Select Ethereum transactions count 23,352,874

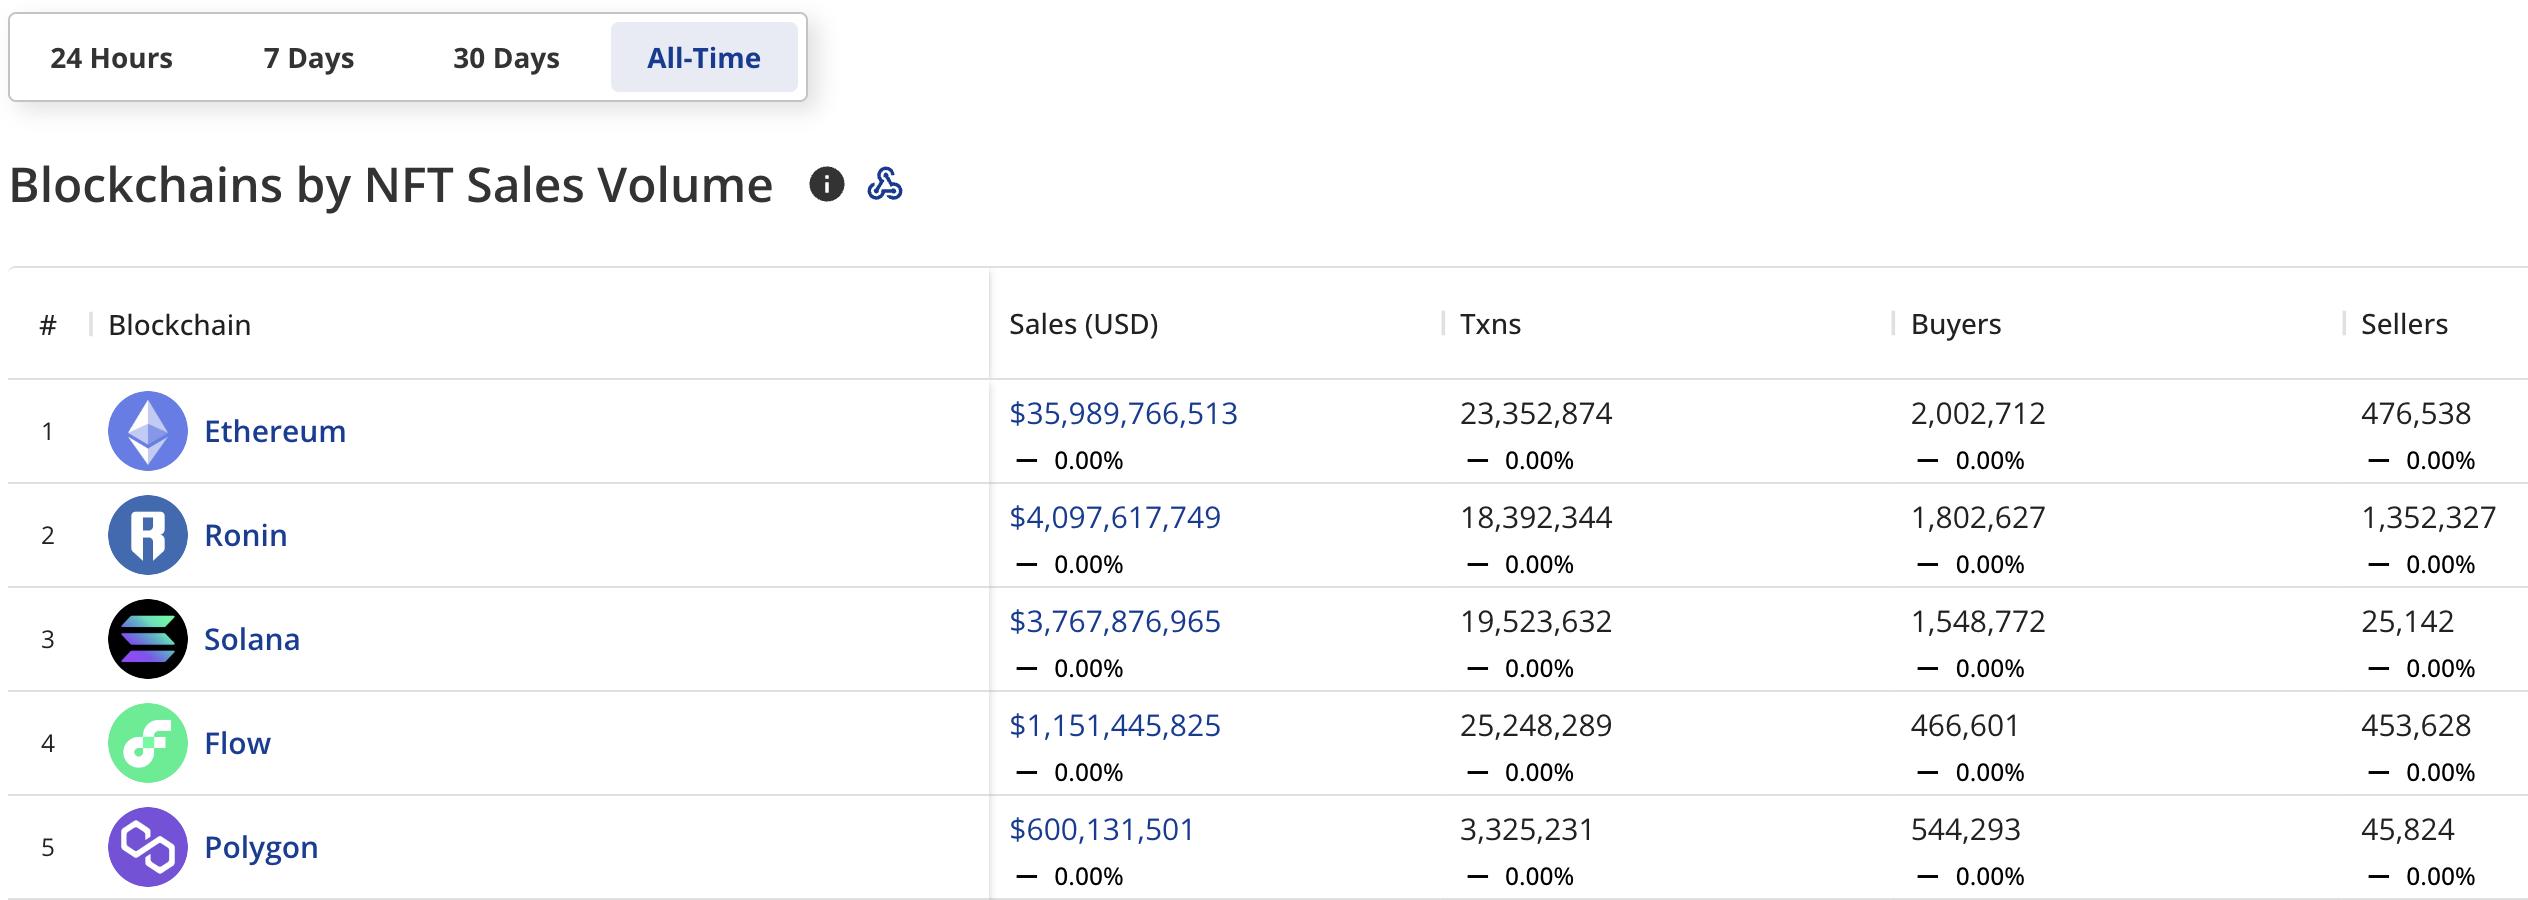pos(1536,413)
